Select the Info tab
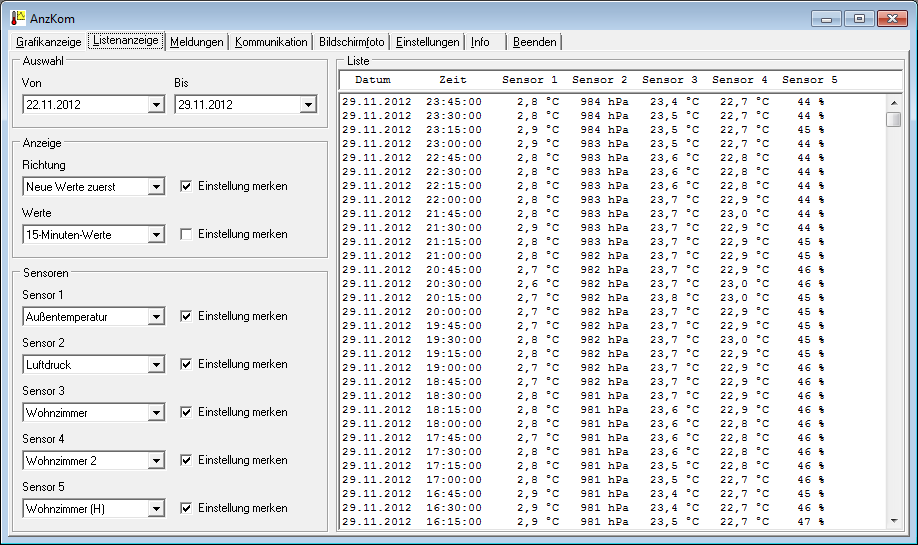This screenshot has height=545, width=918. pos(481,42)
